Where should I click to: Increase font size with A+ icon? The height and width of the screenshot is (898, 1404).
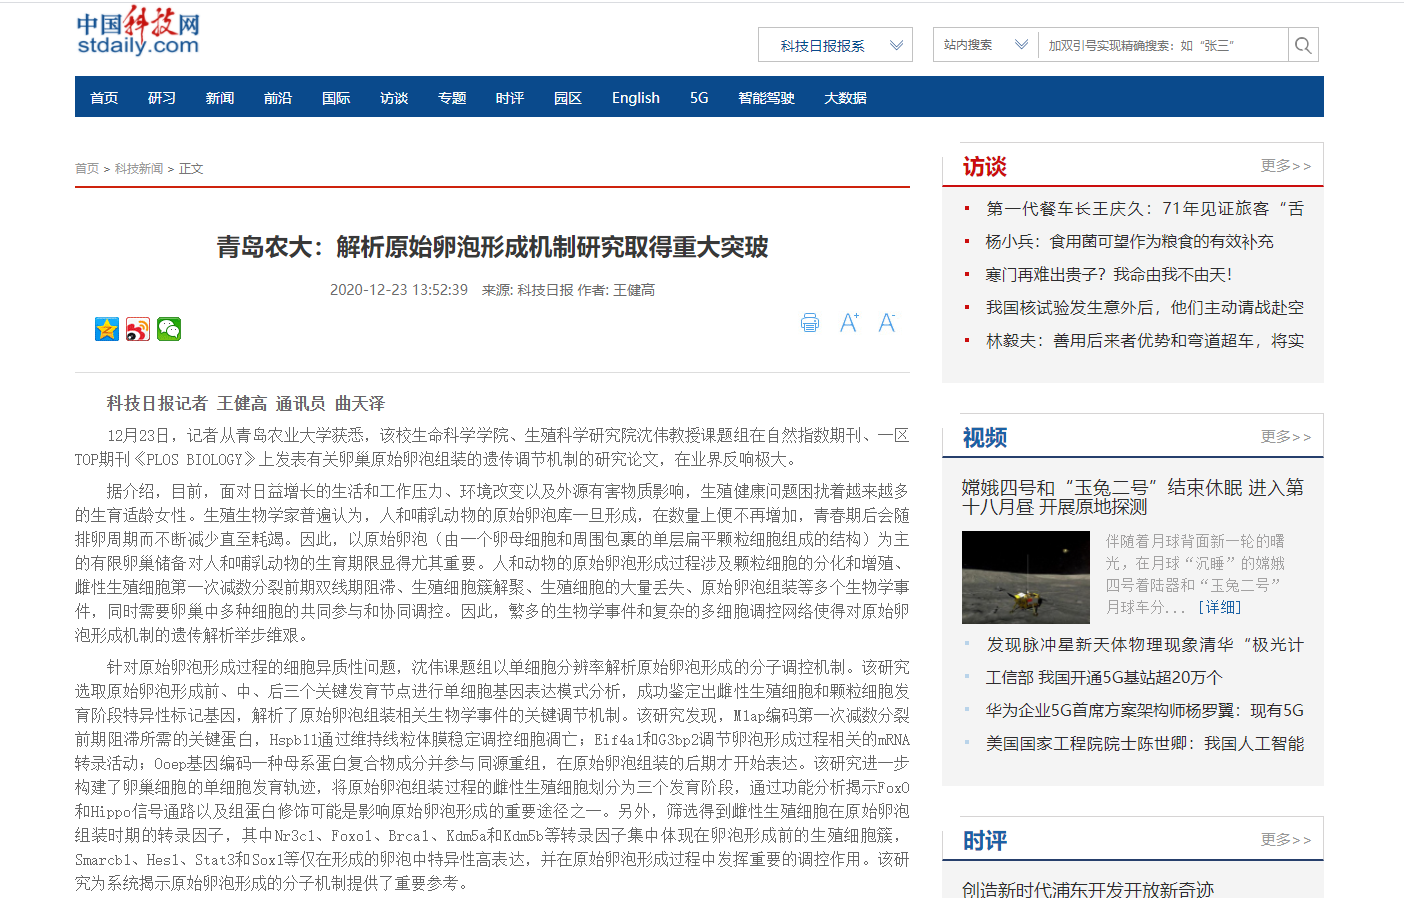849,323
